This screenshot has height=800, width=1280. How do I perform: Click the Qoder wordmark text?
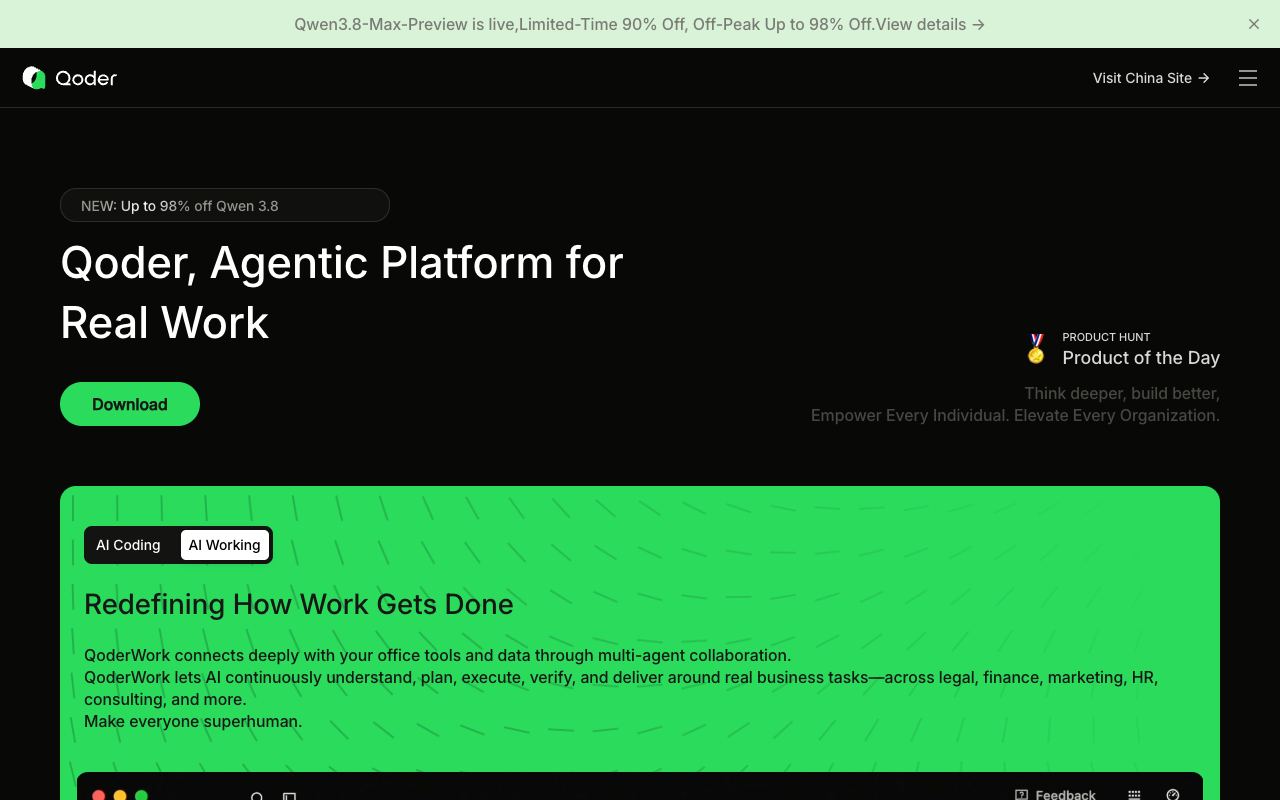tap(86, 78)
